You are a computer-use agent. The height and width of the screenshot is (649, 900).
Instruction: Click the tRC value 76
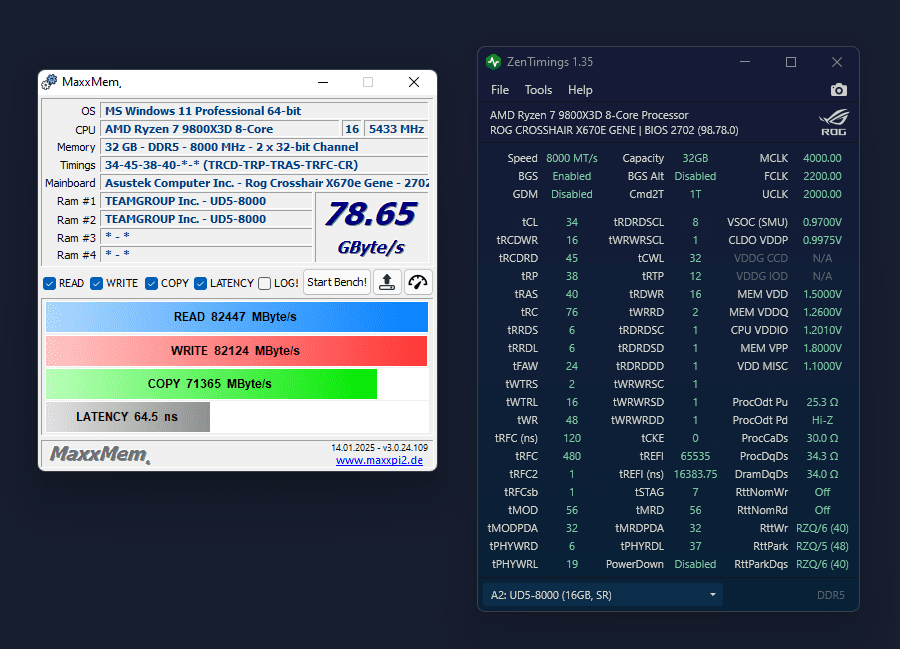pos(572,312)
